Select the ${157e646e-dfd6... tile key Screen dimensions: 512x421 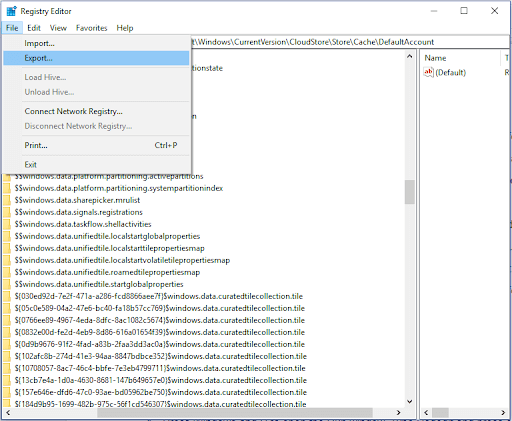pyautogui.click(x=160, y=392)
